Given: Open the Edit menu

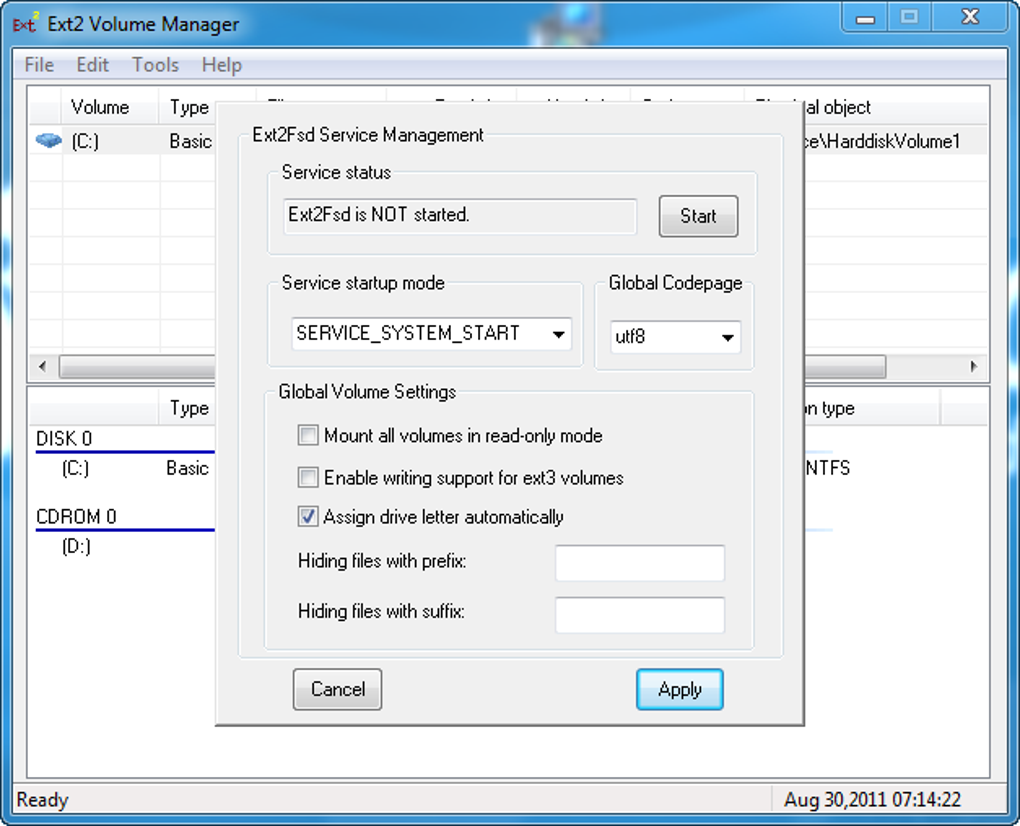Looking at the screenshot, I should [x=92, y=65].
